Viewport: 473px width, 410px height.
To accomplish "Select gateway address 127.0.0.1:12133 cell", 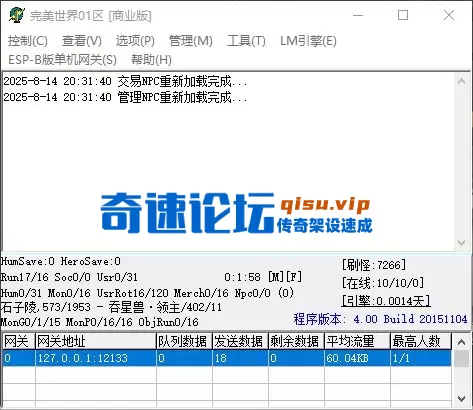I will [96, 358].
